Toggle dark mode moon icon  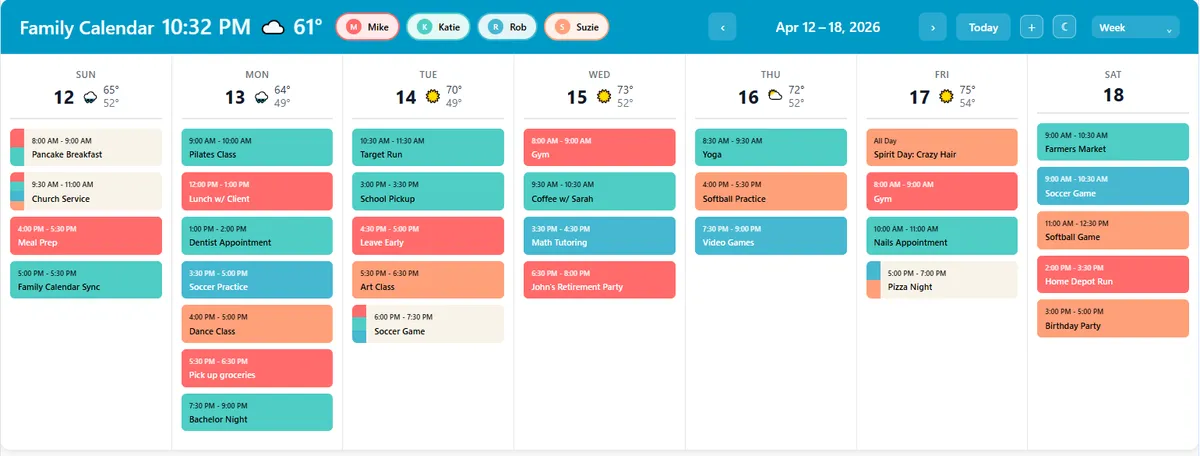click(x=1064, y=27)
